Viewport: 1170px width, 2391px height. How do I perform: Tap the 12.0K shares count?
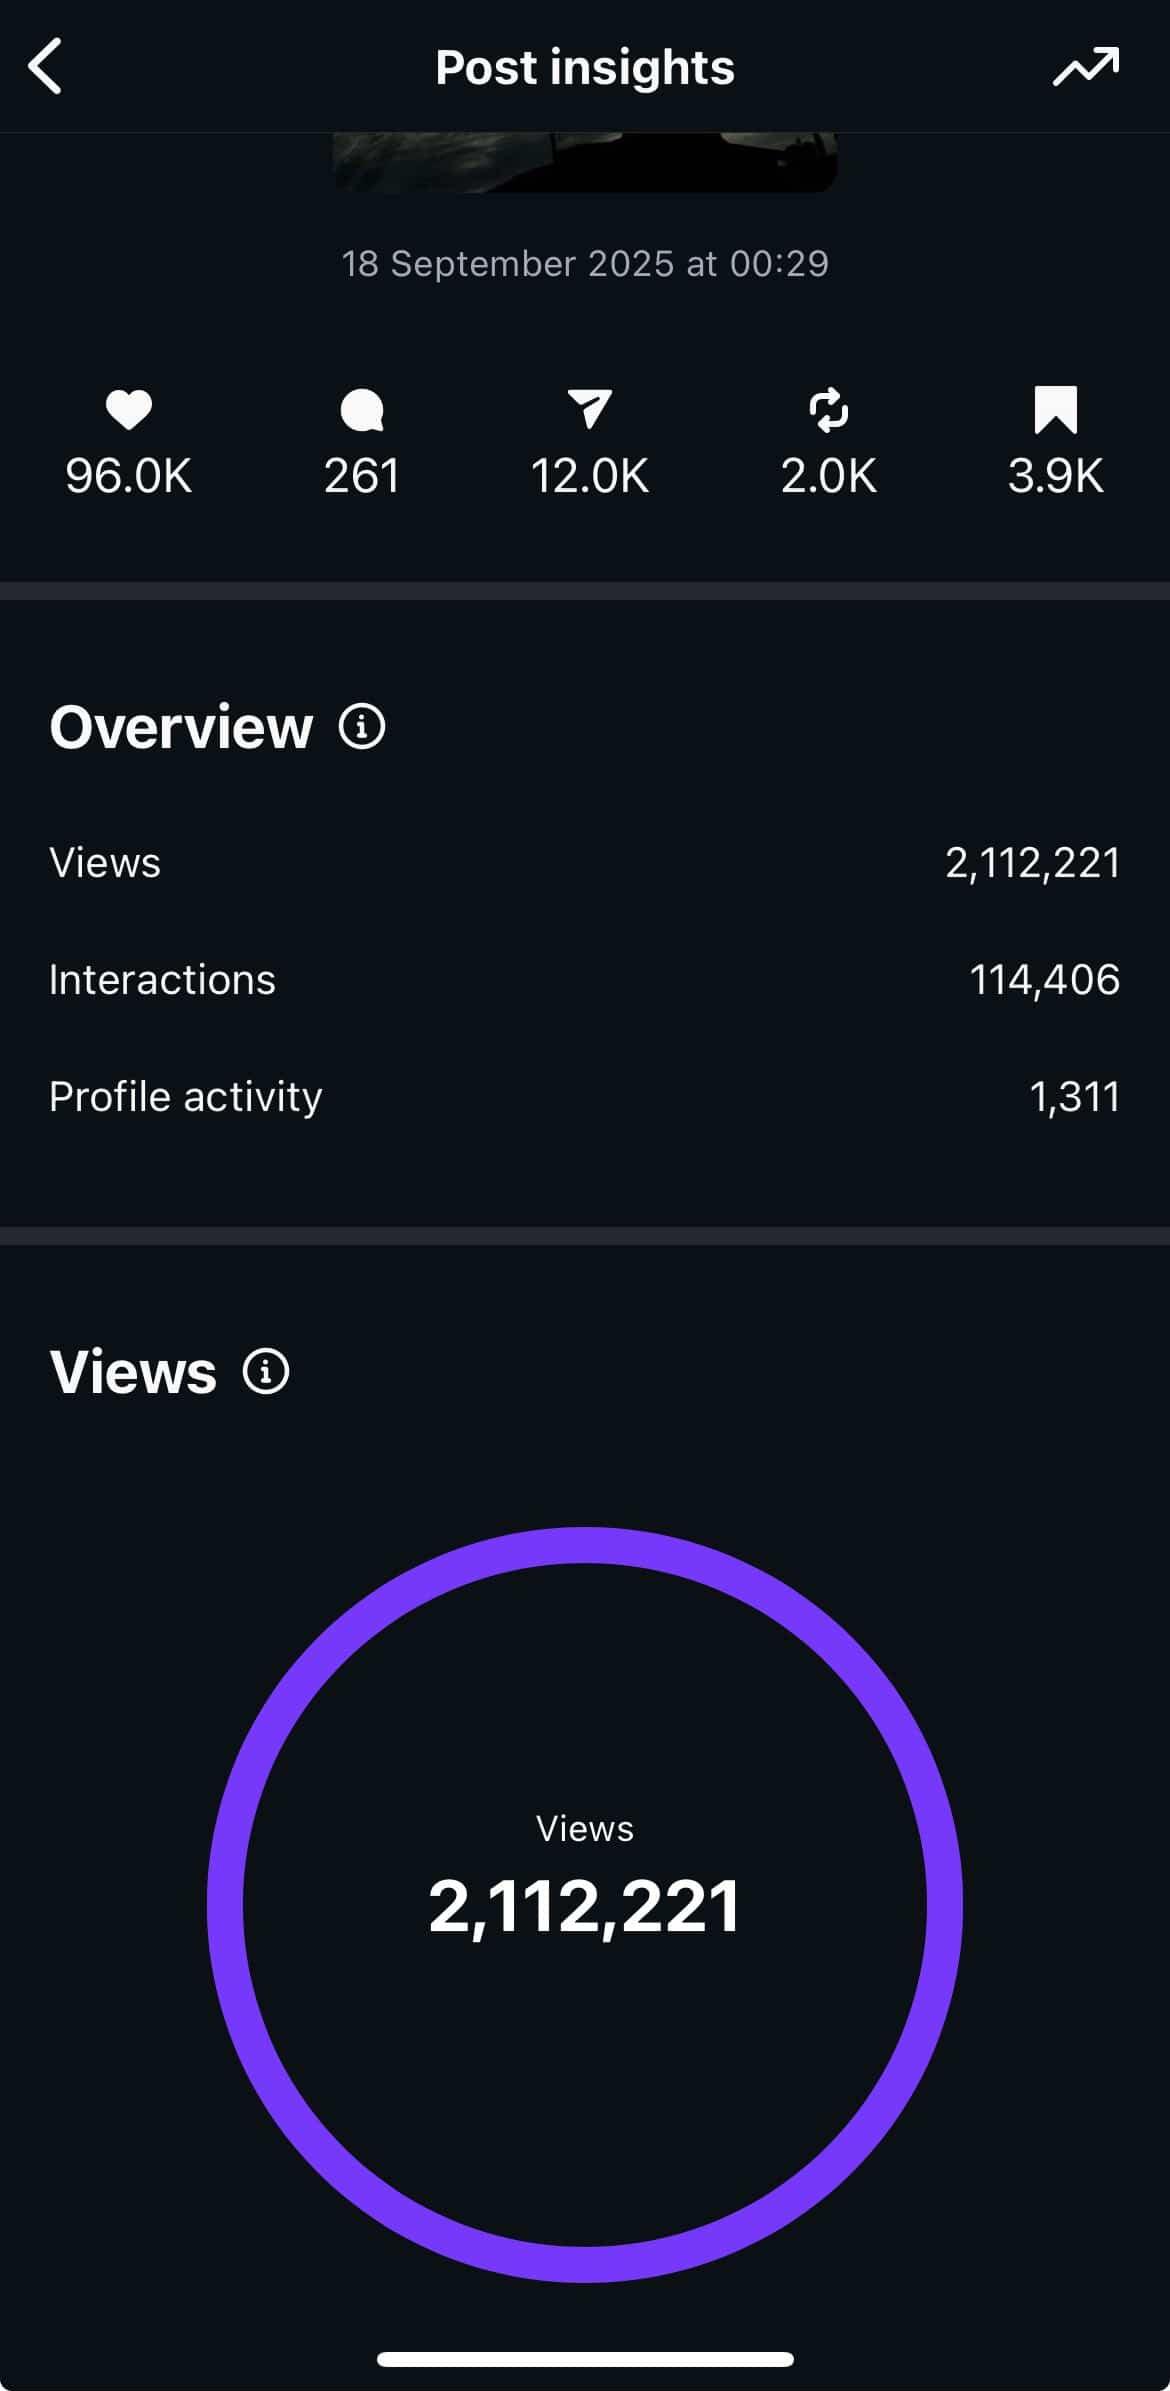coord(589,476)
